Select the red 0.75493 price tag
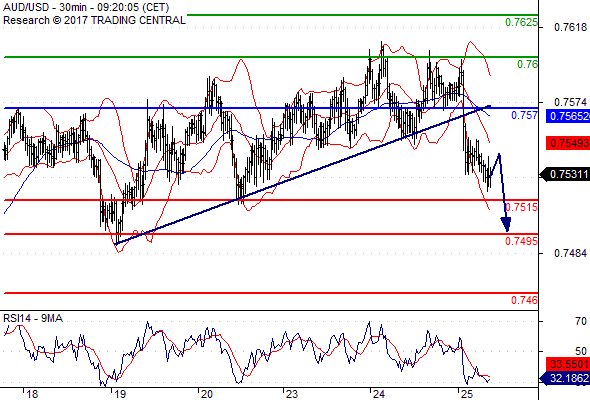The image size is (590, 400). (568, 143)
